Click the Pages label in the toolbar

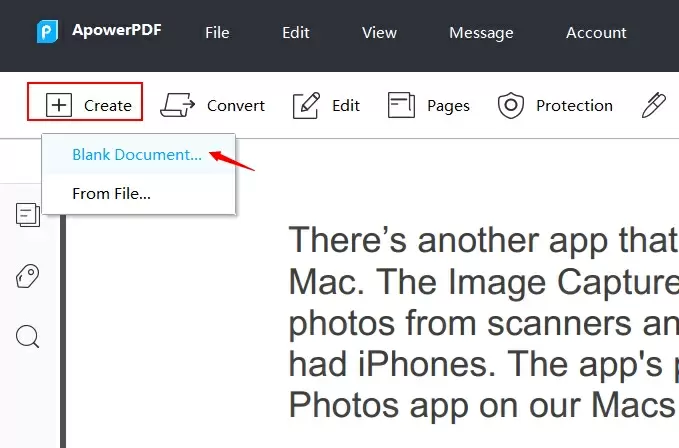click(448, 106)
